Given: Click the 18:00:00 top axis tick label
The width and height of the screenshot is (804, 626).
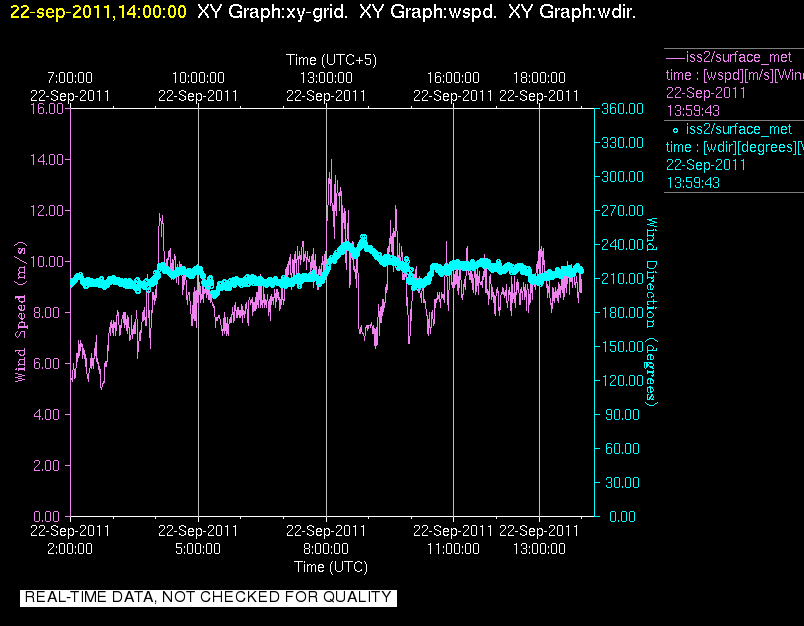Looking at the screenshot, I should click(x=539, y=78).
